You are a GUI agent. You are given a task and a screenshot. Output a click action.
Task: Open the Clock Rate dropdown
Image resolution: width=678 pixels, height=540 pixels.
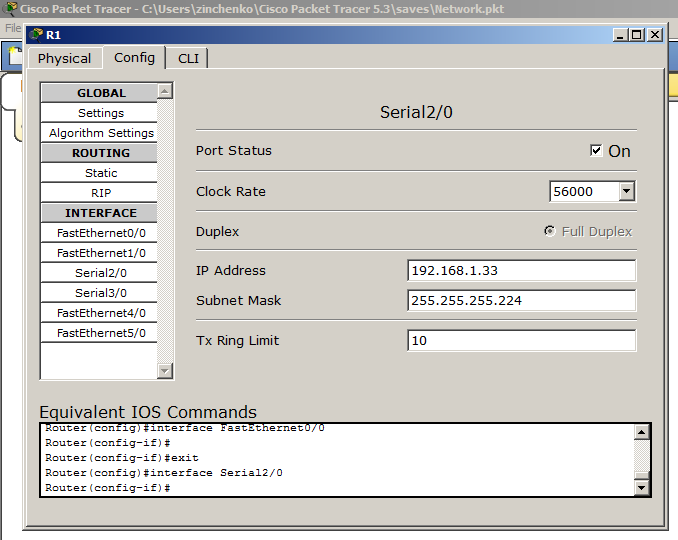tap(627, 191)
